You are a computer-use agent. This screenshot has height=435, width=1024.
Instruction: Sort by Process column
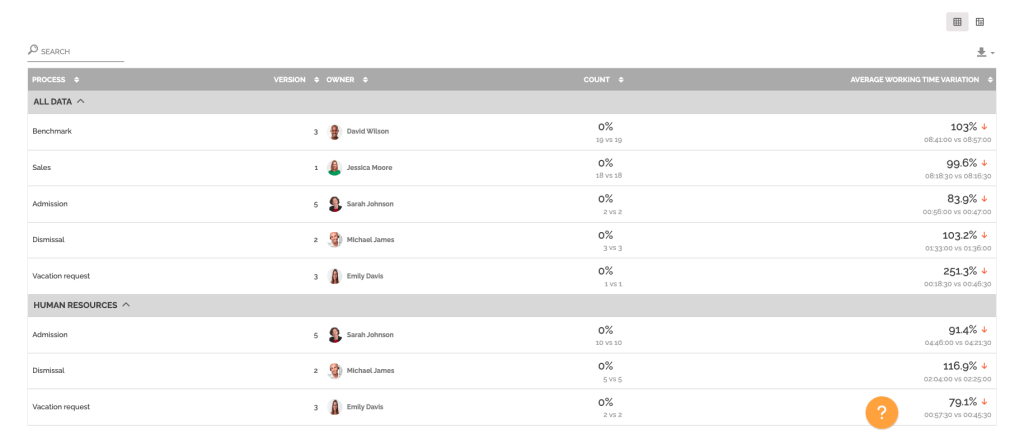[55, 80]
